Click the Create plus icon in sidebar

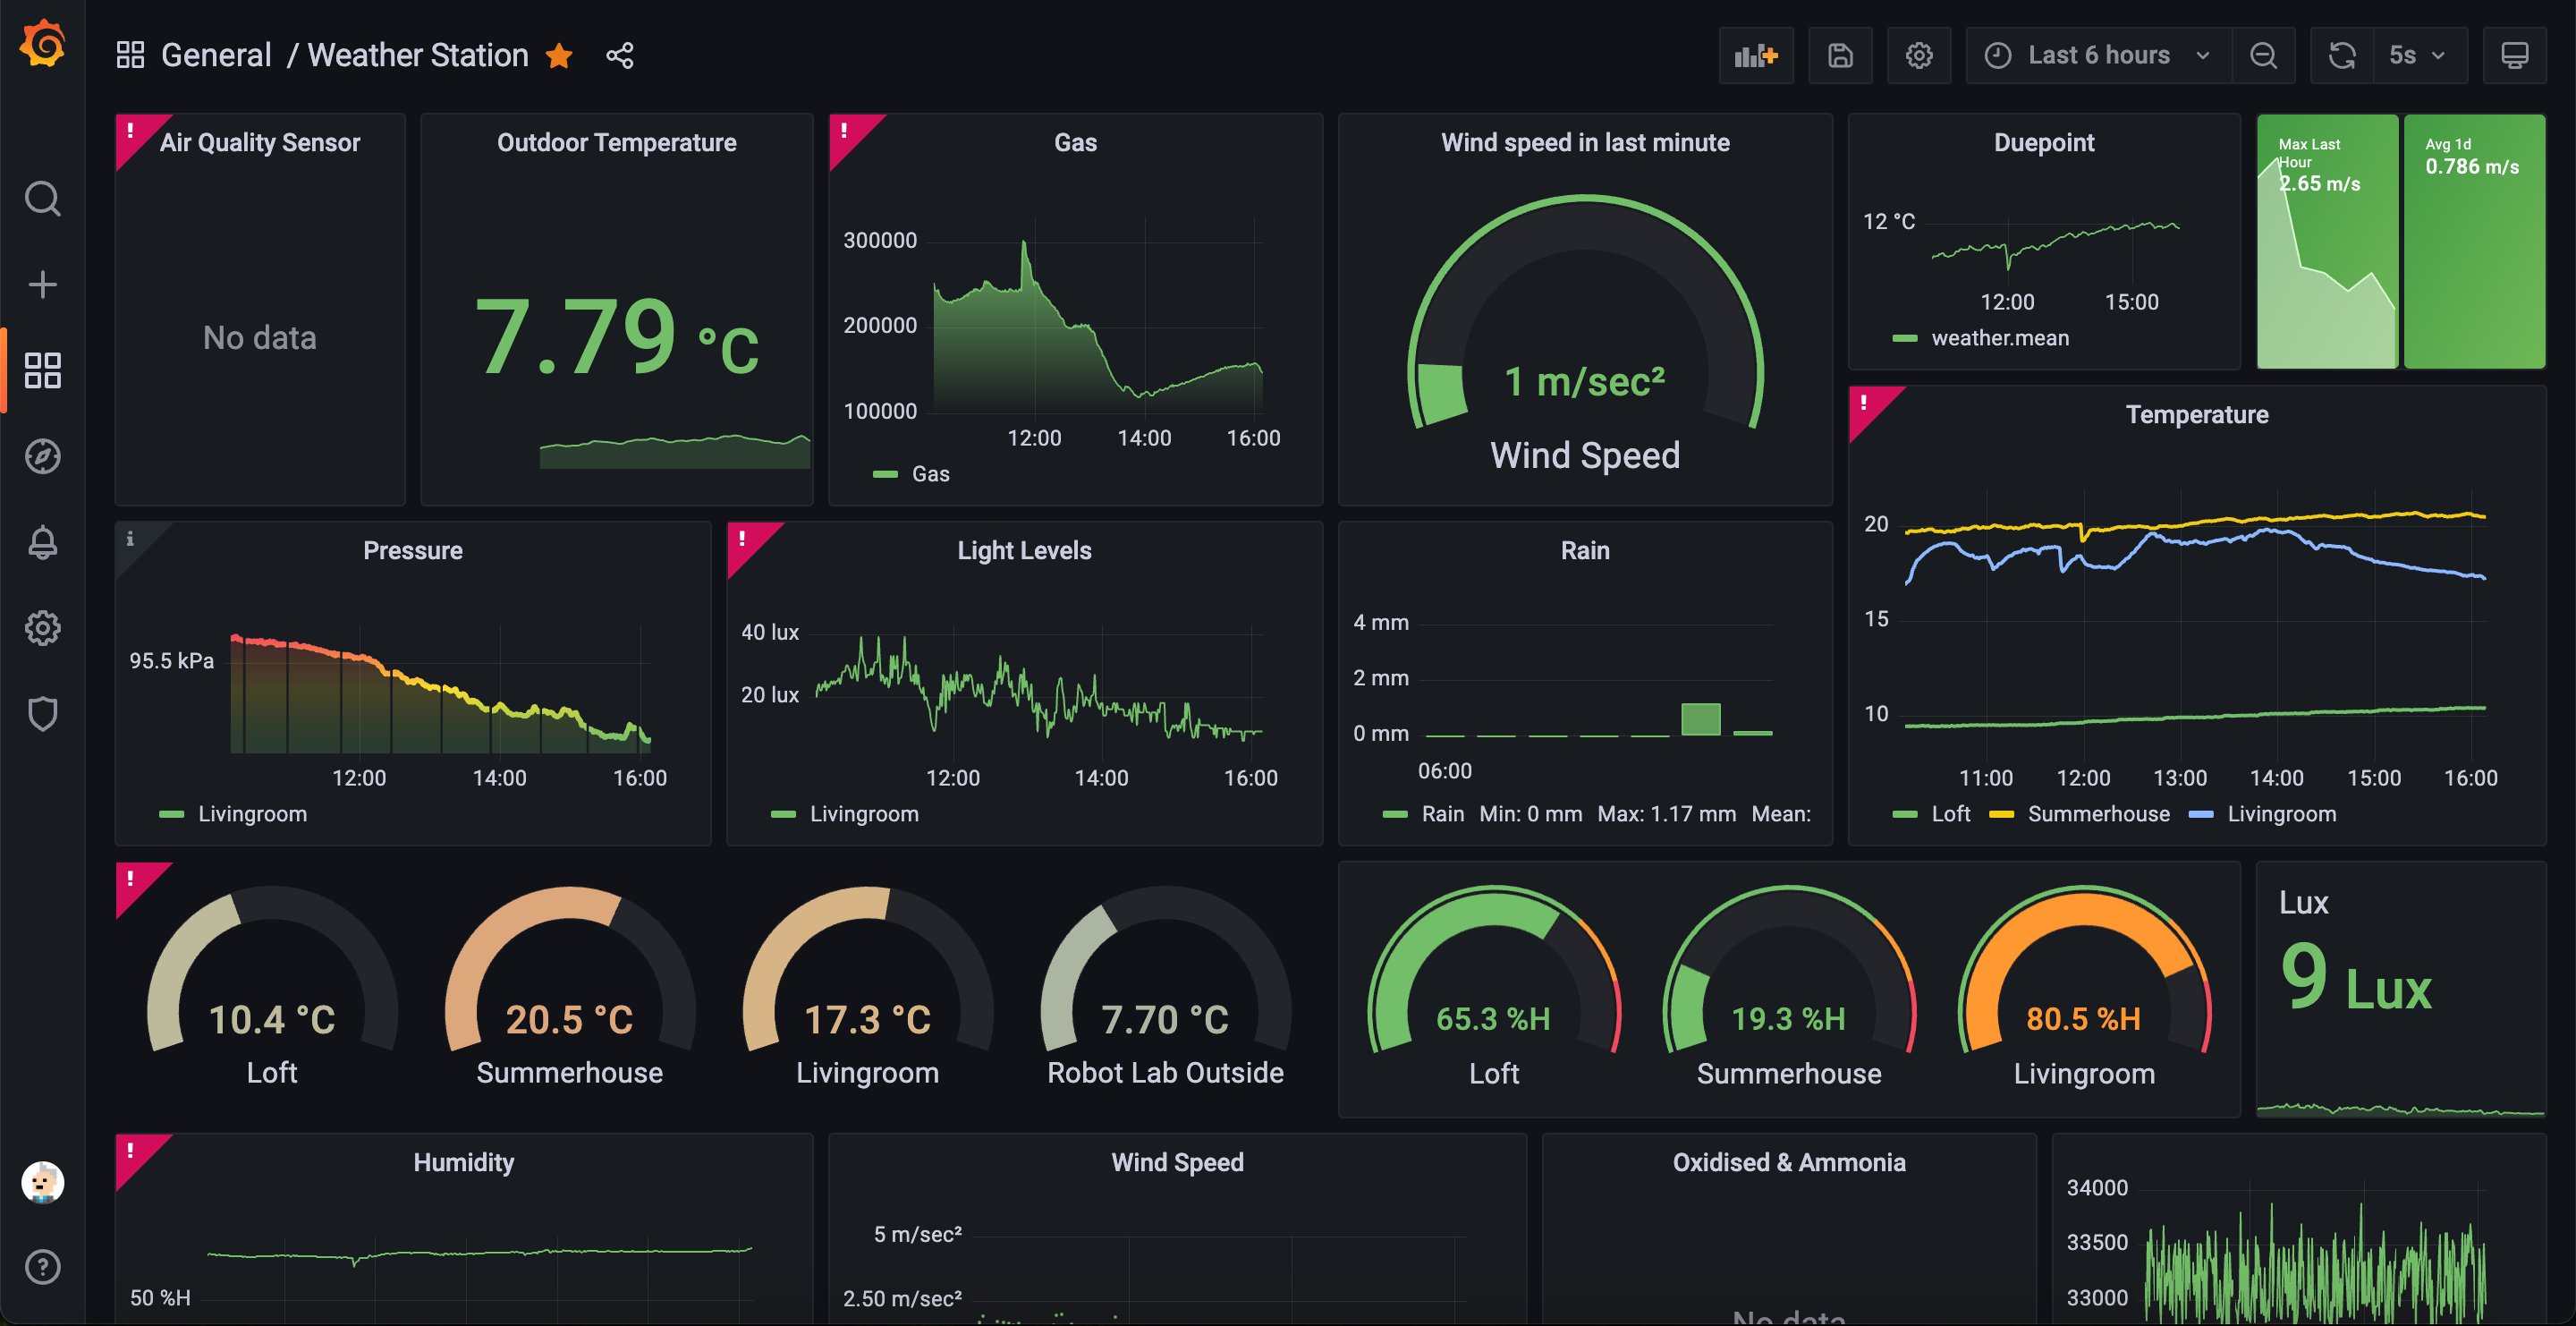pos(43,285)
